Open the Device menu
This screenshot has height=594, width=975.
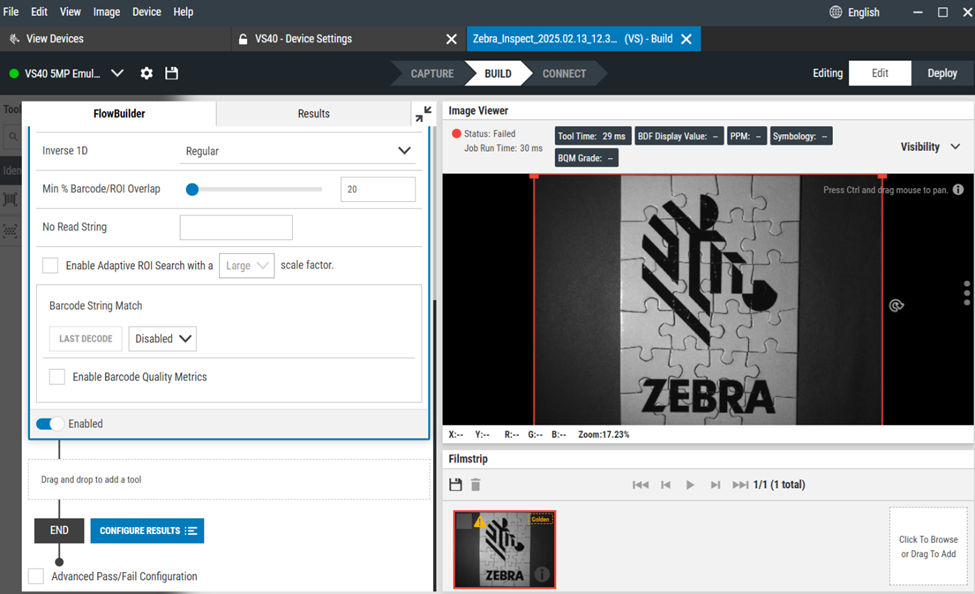pos(147,12)
